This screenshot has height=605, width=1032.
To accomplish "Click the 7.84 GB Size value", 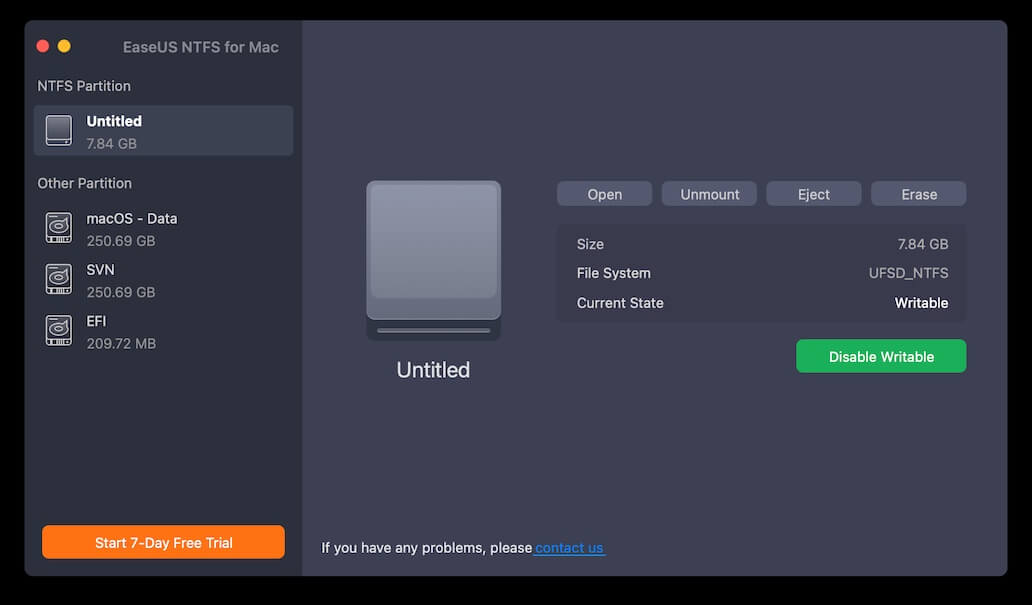I will point(923,244).
